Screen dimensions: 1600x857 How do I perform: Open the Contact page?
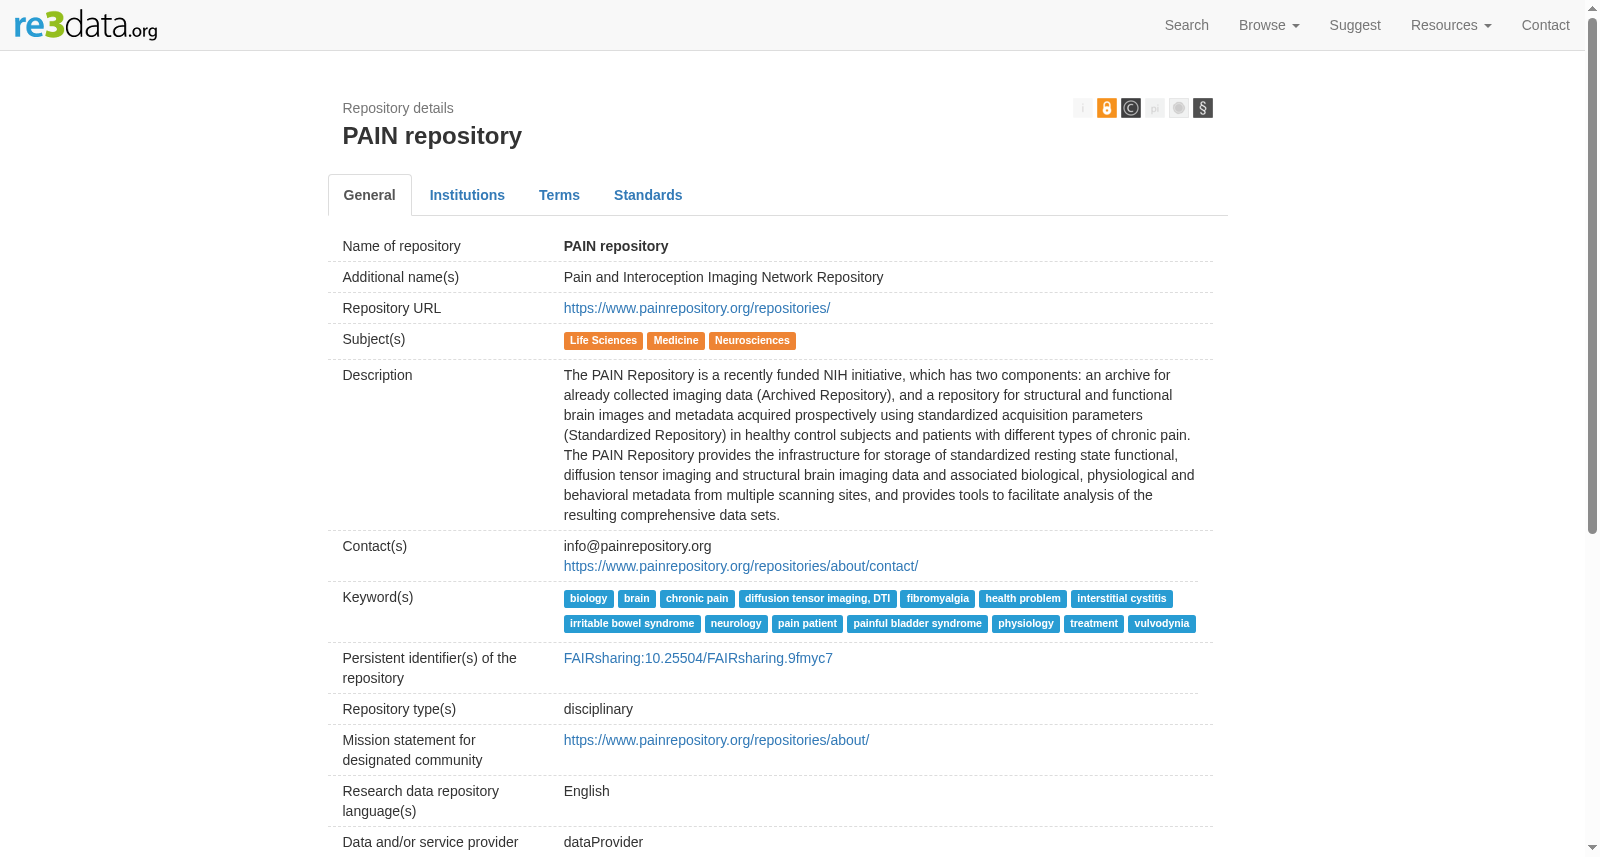pos(1546,25)
